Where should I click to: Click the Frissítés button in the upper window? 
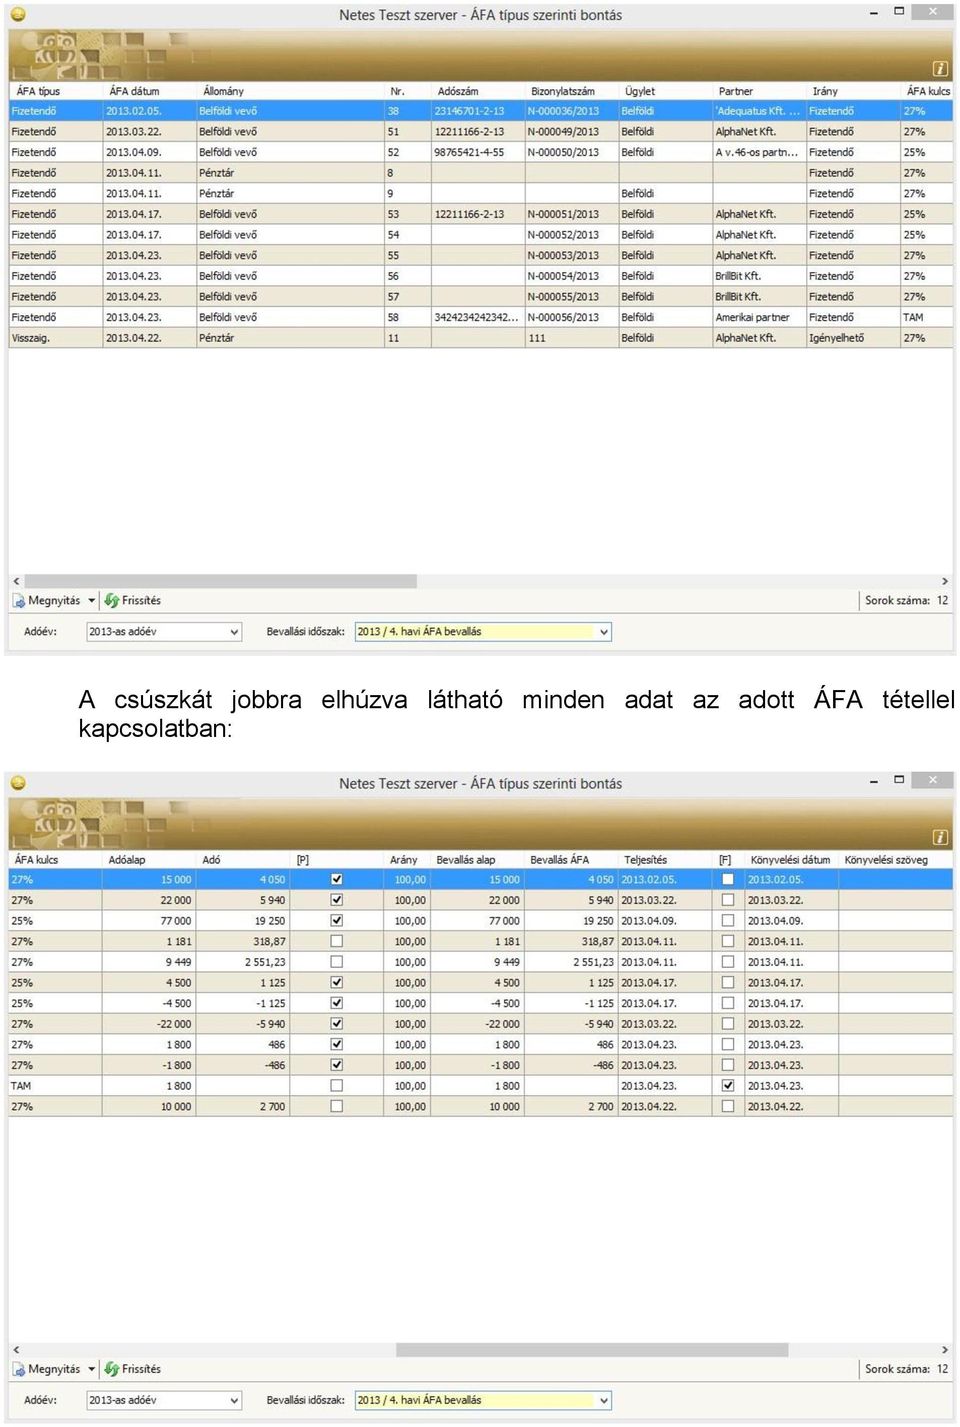coord(133,601)
